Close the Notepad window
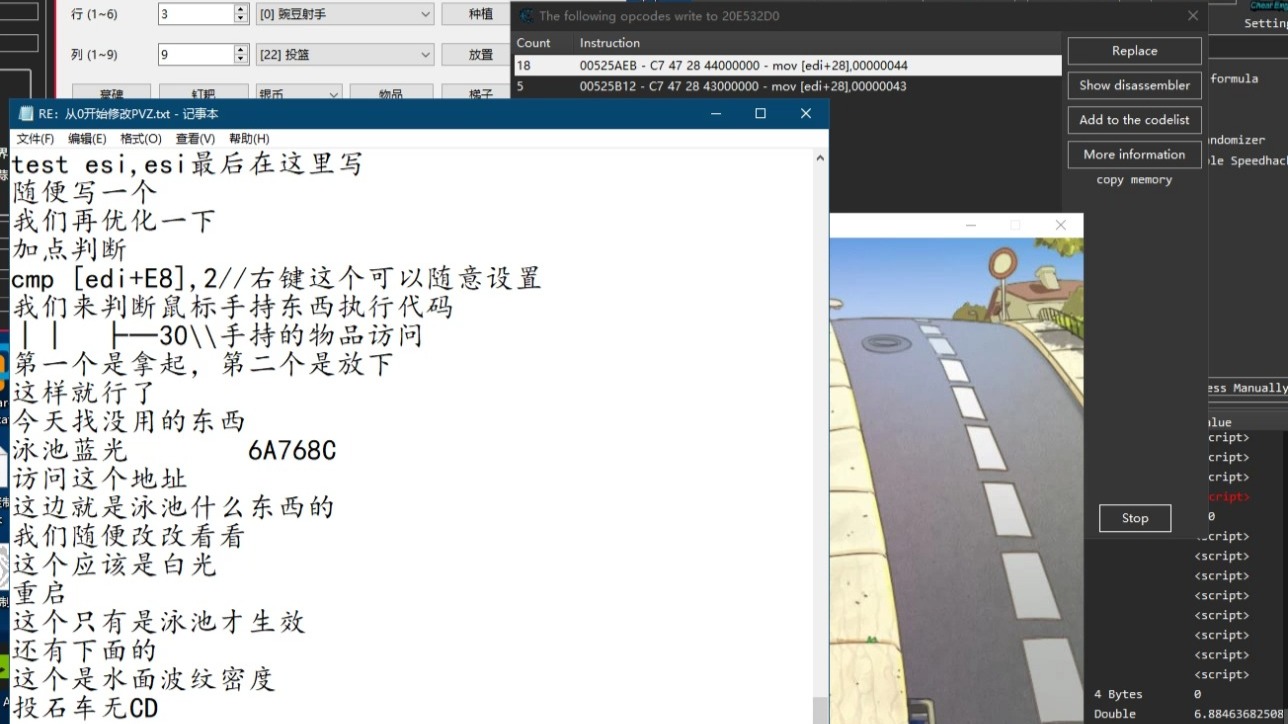1288x724 pixels. tap(805, 114)
